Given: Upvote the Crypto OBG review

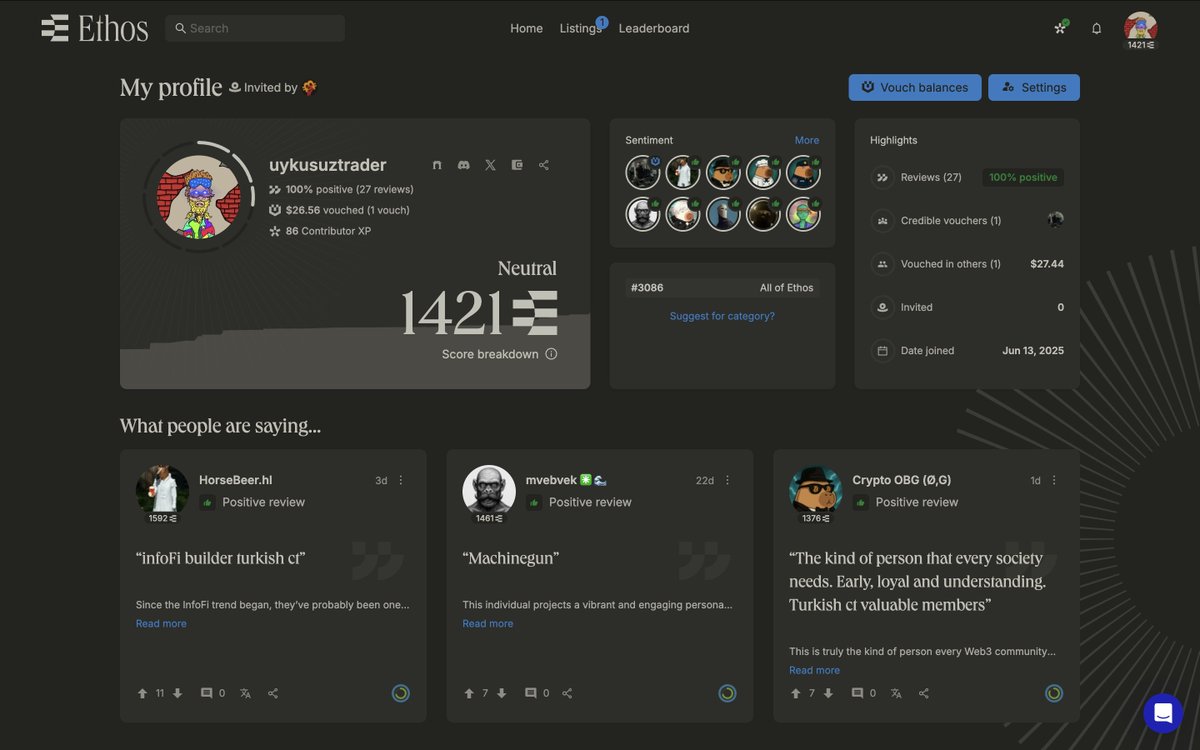Looking at the screenshot, I should [796, 693].
